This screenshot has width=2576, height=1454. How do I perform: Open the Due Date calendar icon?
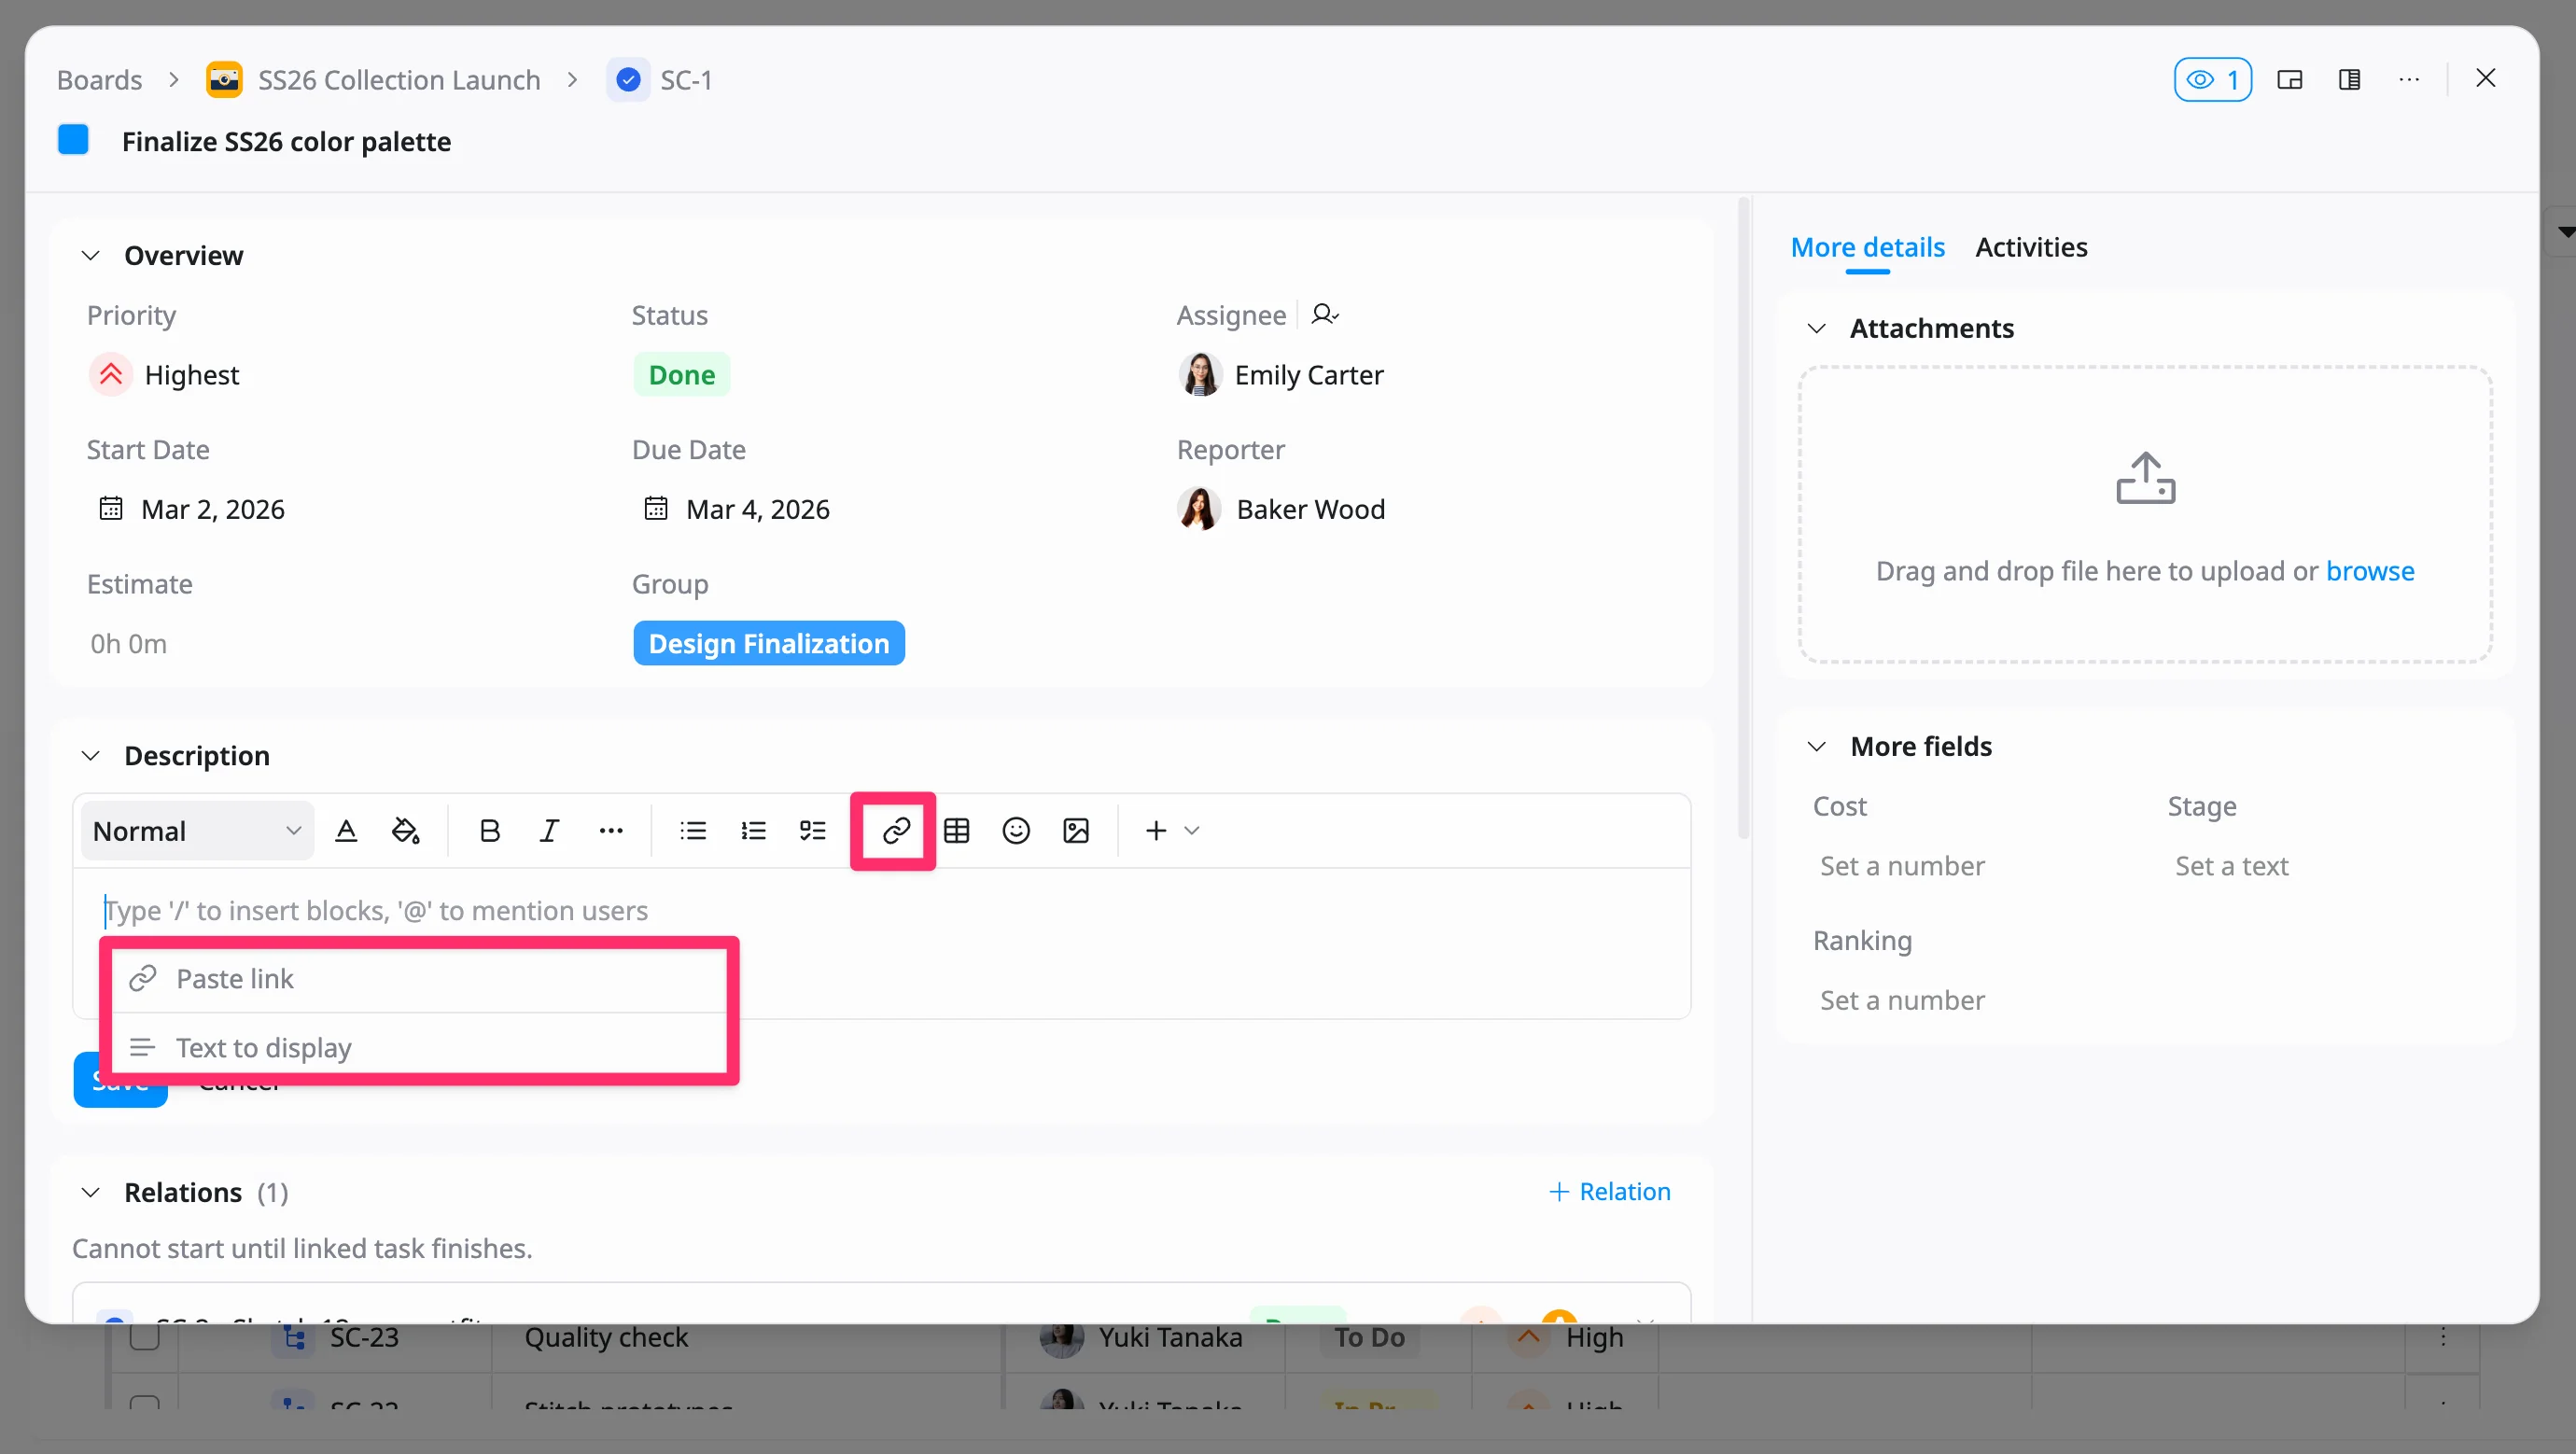tap(656, 509)
